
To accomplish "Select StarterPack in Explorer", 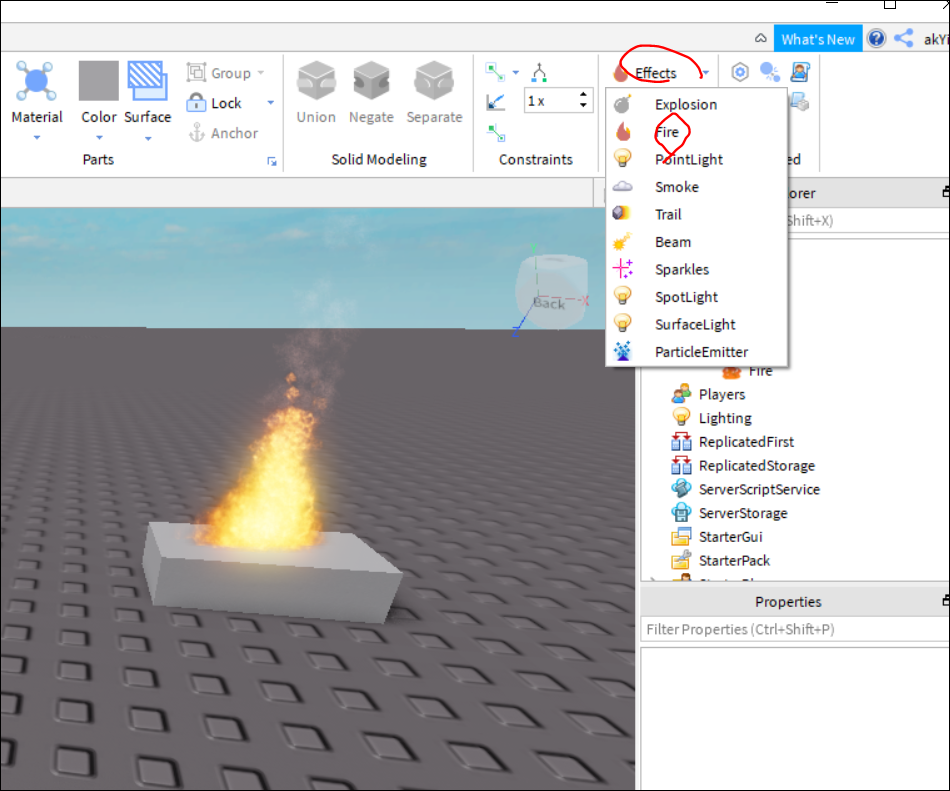I will pos(734,560).
